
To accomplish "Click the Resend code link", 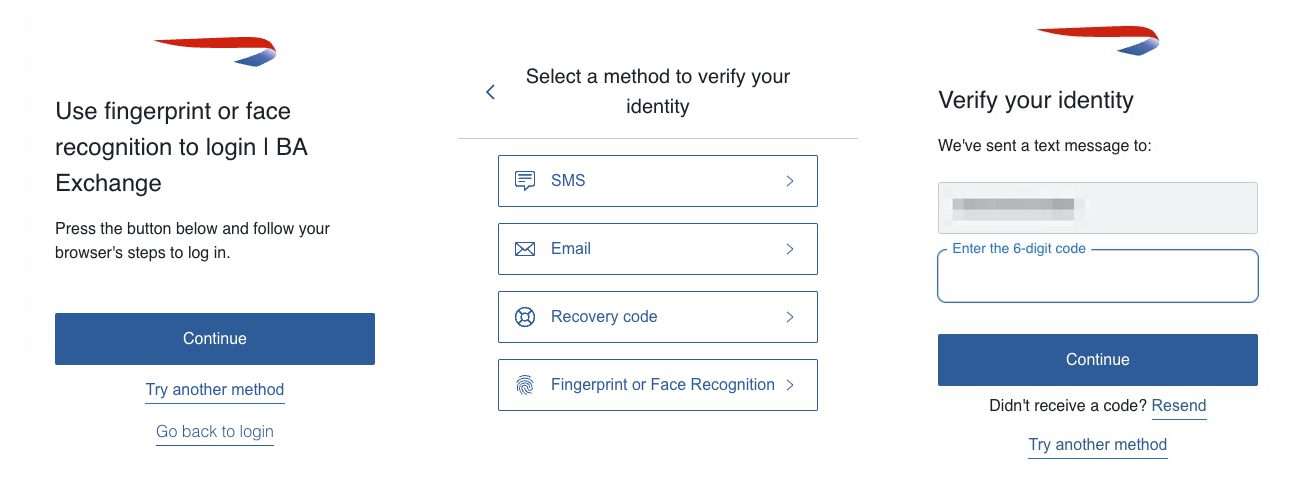I will coord(1179,406).
